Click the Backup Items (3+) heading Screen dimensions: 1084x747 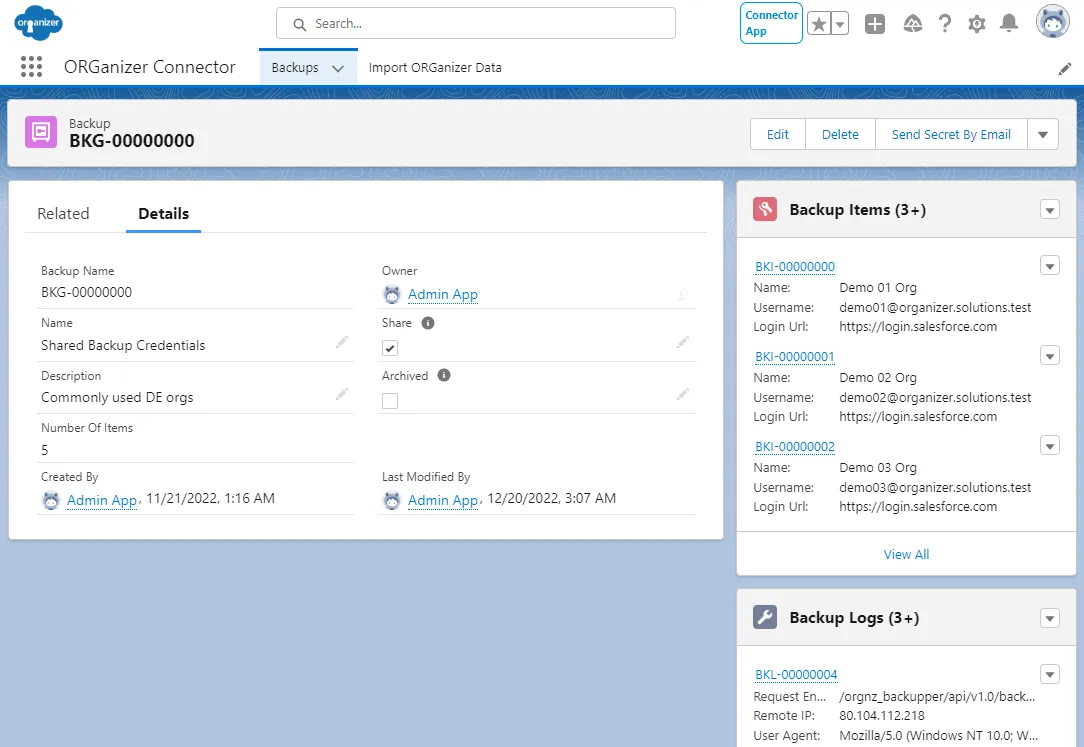tap(857, 209)
